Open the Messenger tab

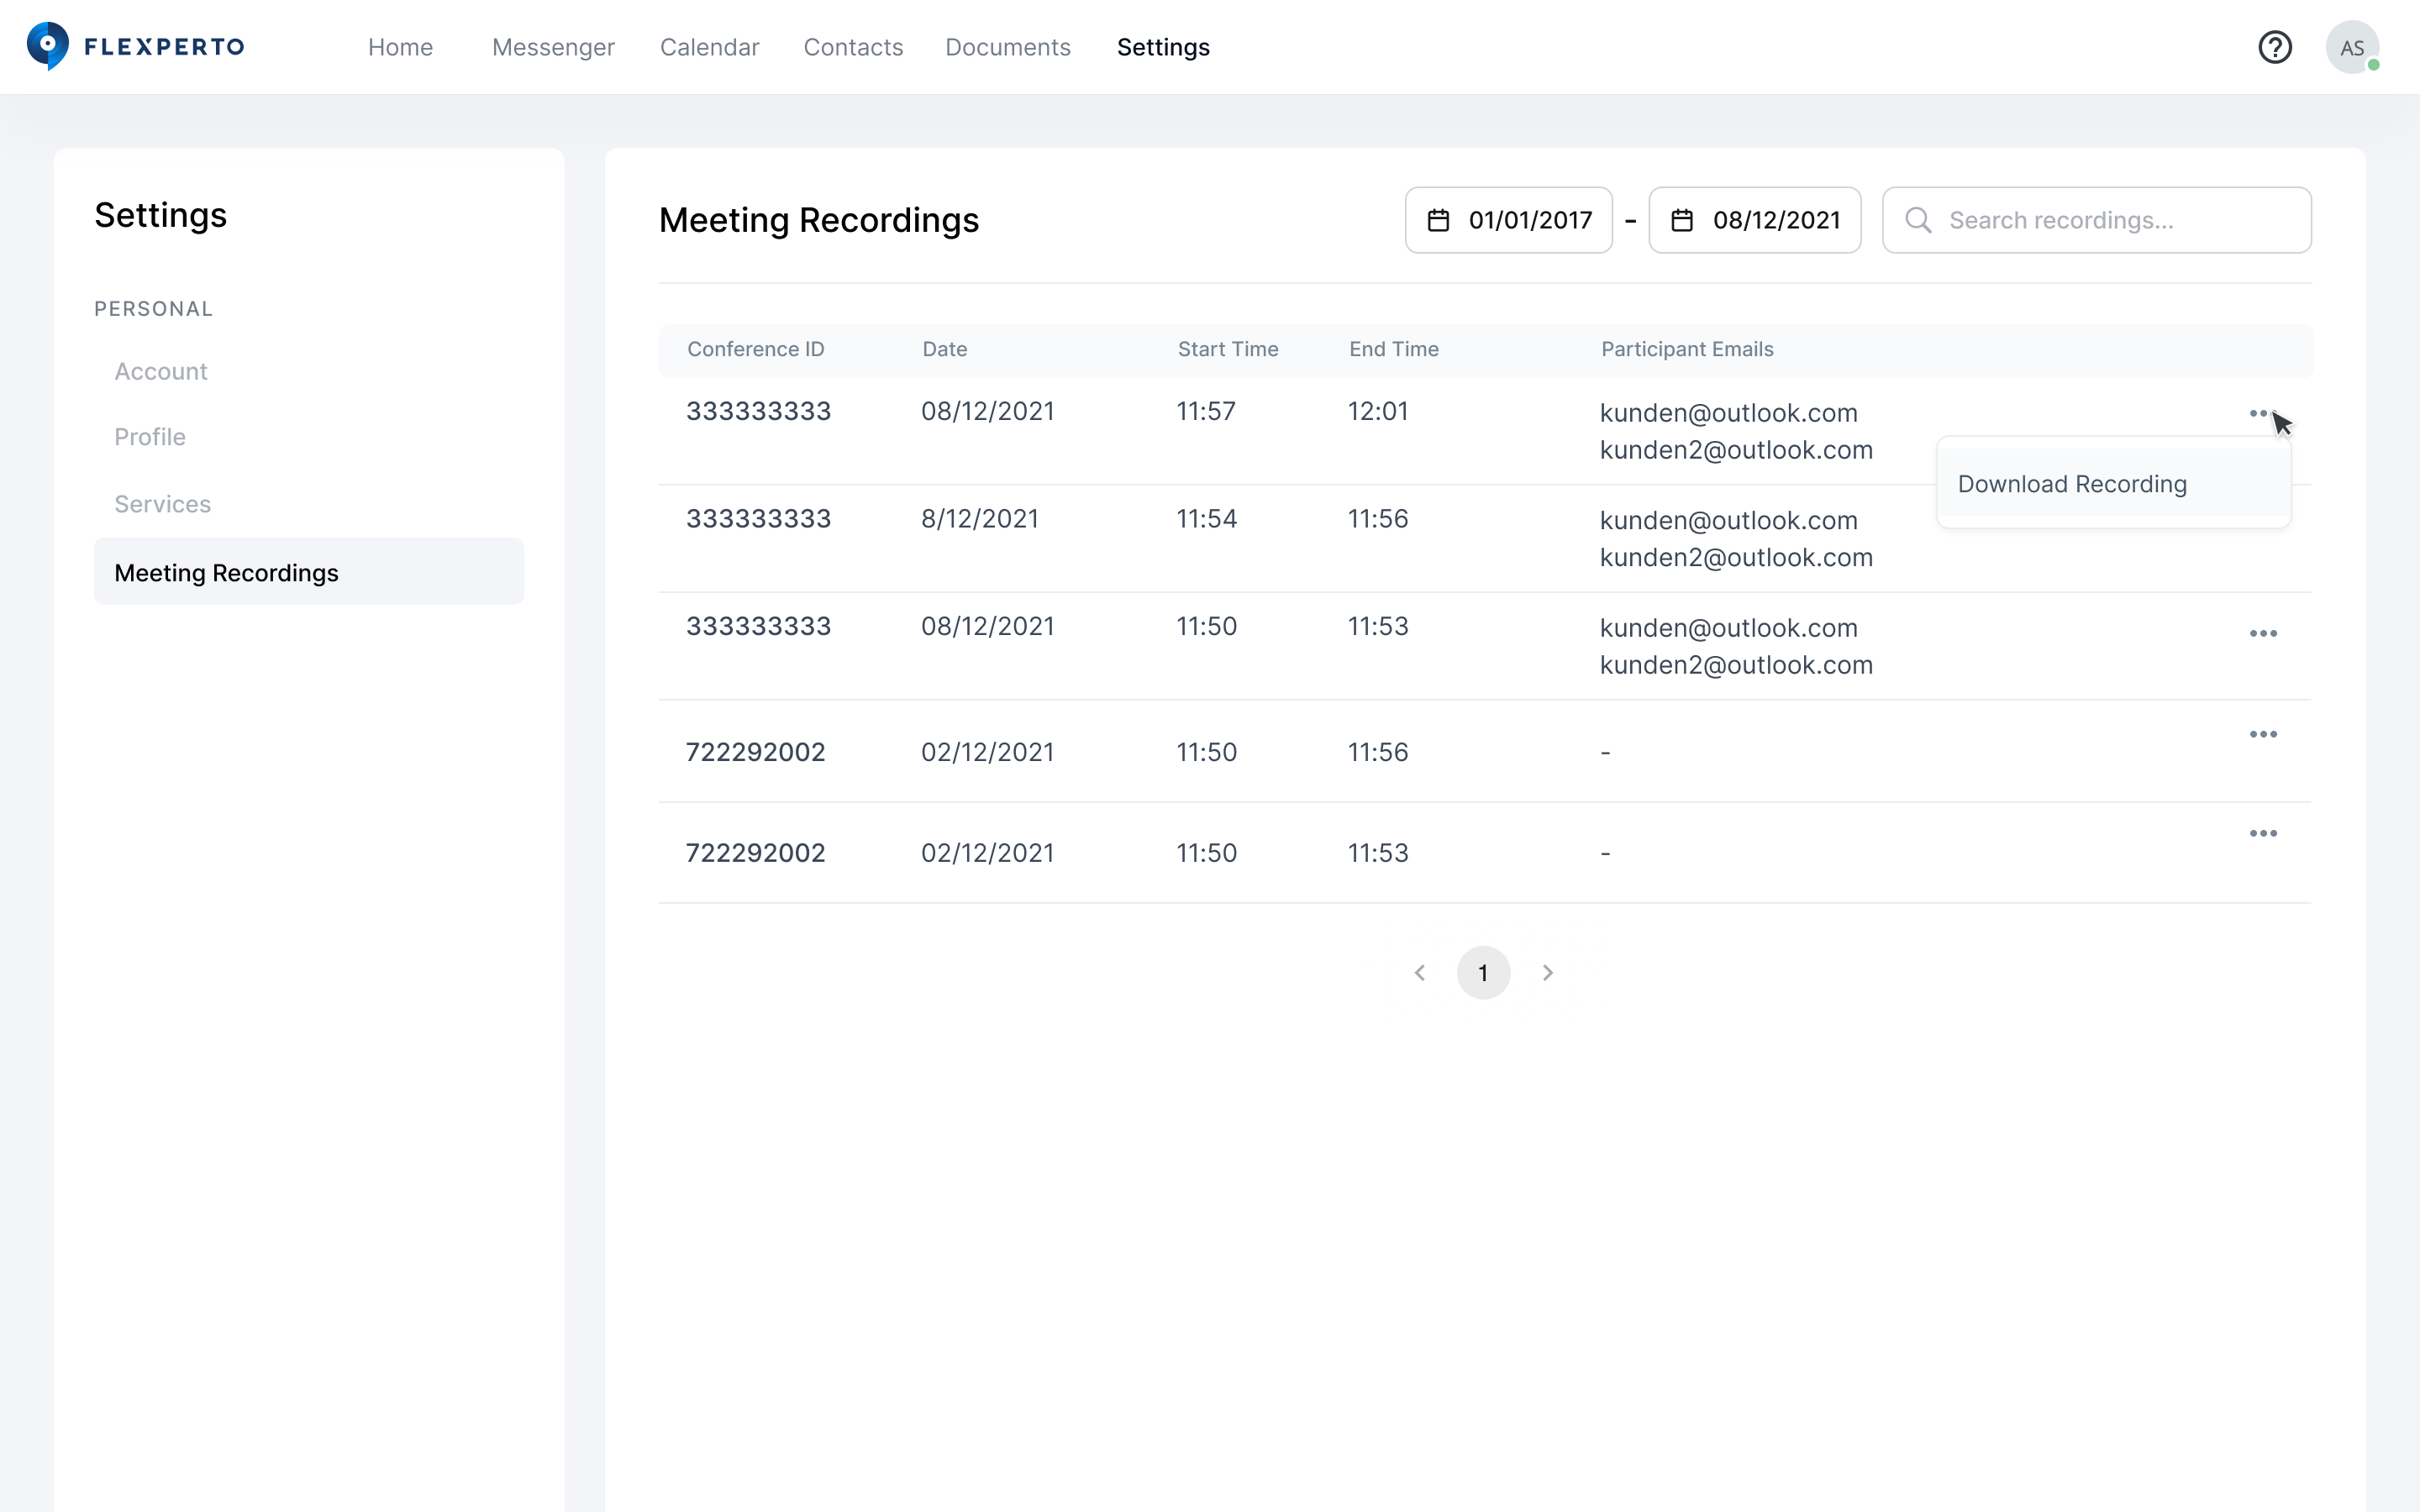553,47
